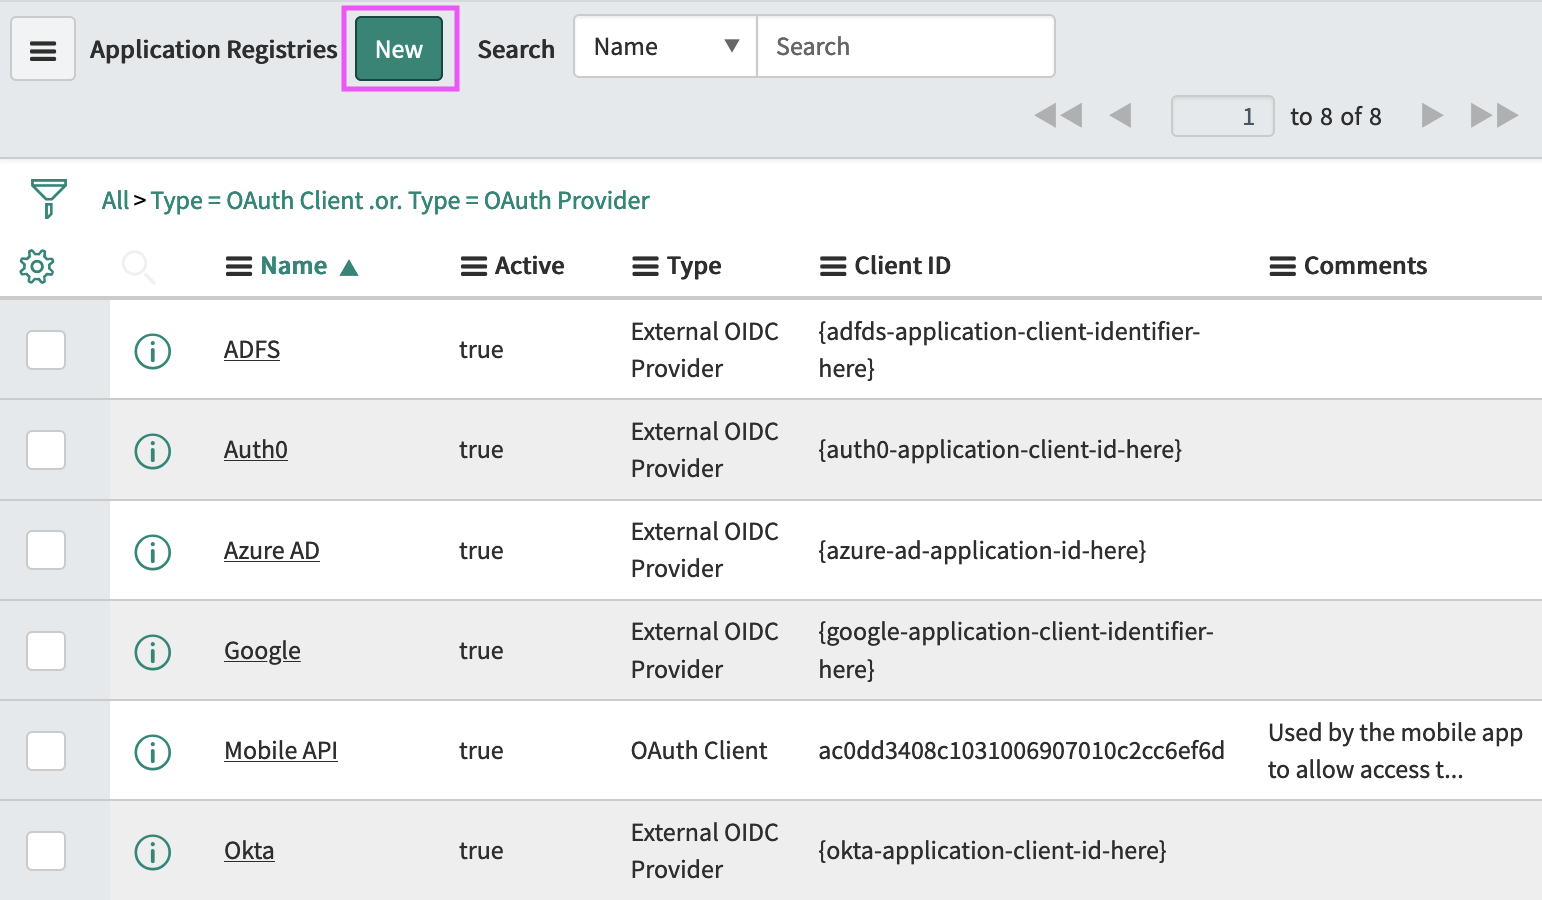This screenshot has width=1542, height=900.
Task: Sort by the Name column header
Action: [x=293, y=266]
